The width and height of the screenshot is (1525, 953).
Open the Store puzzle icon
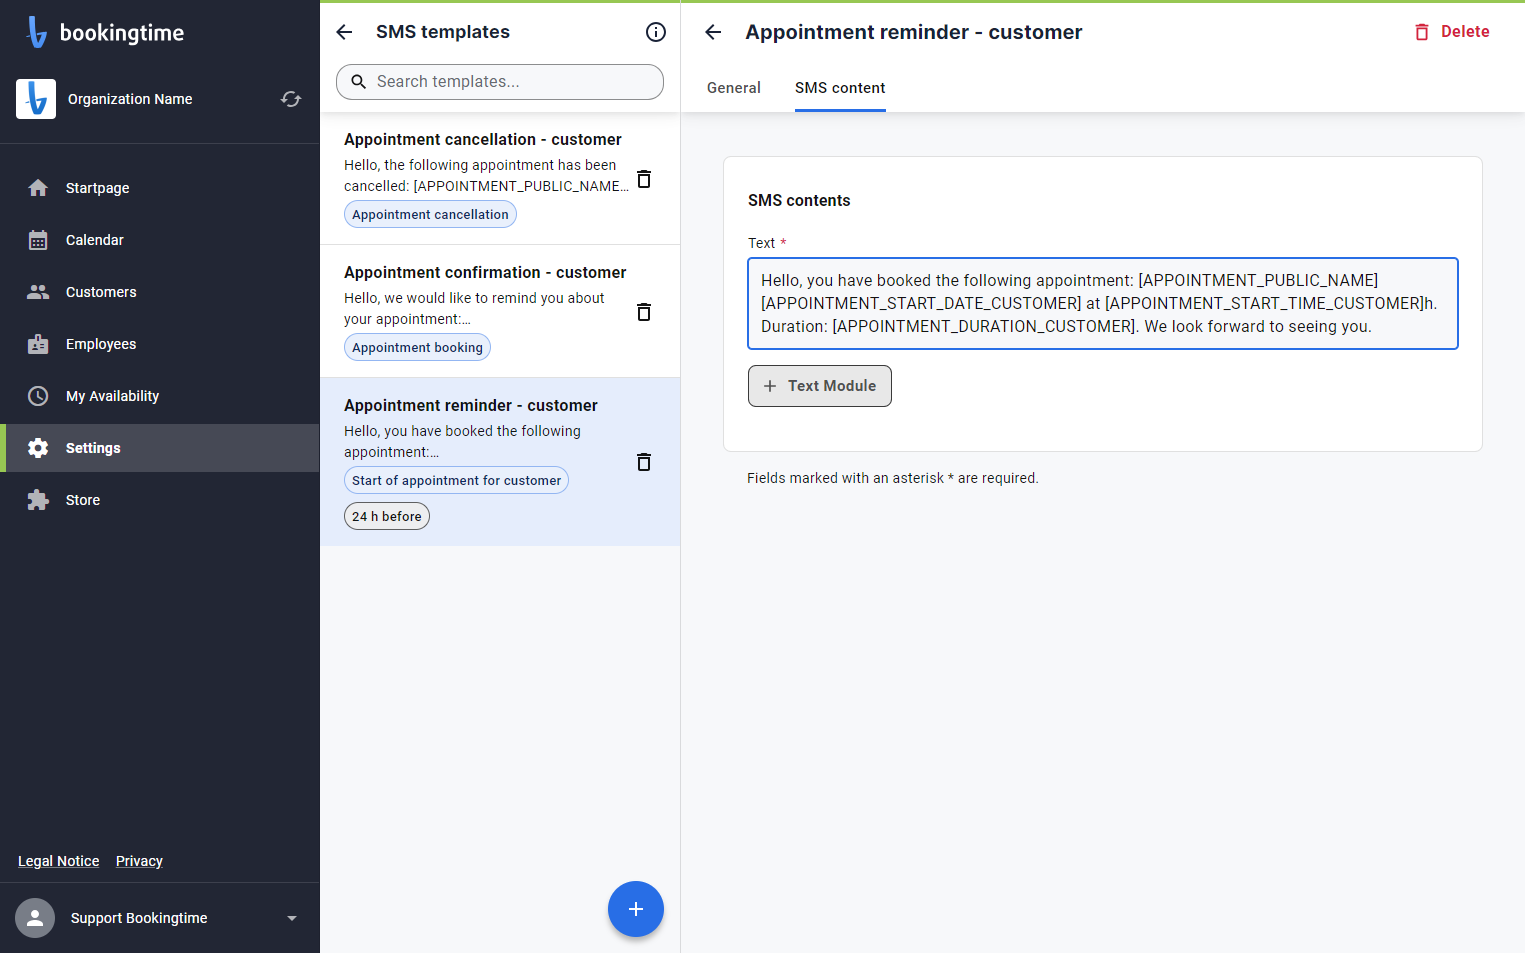[38, 500]
